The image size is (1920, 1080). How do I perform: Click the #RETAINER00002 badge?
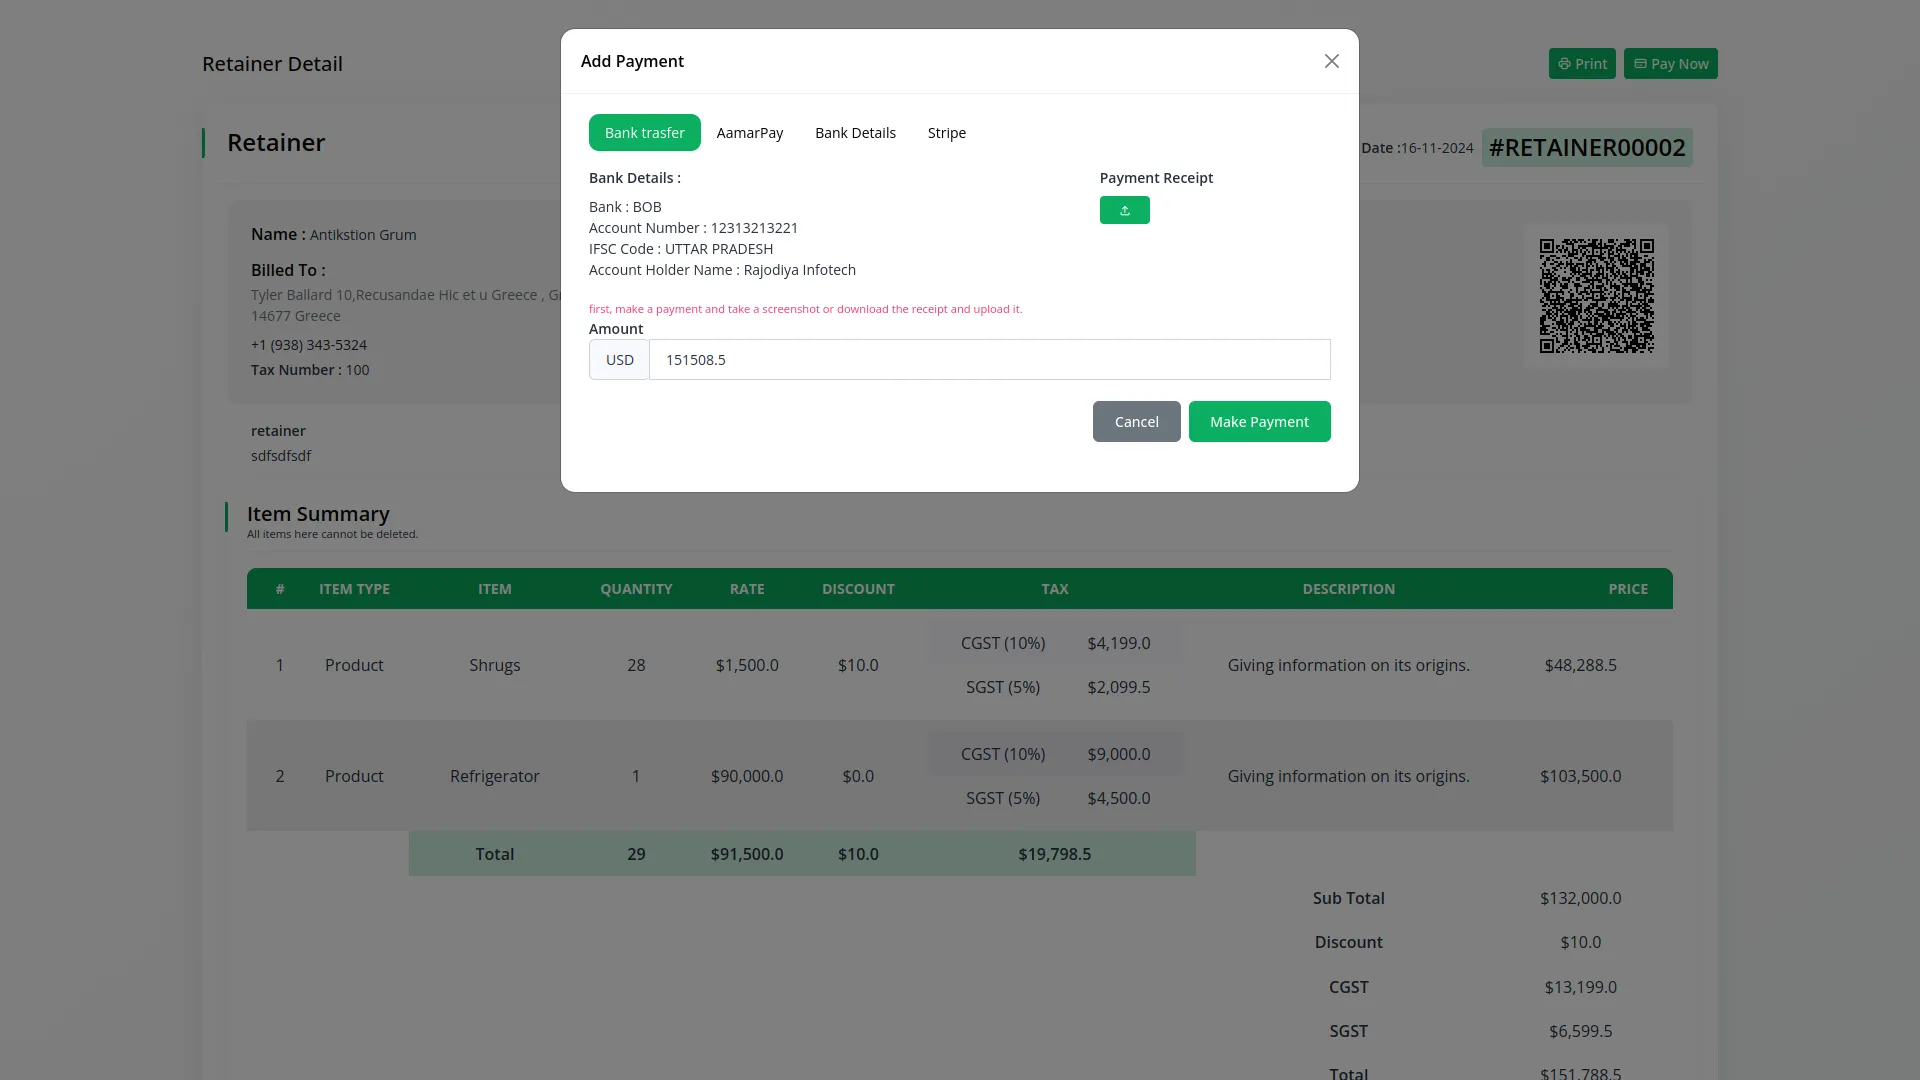coord(1586,148)
